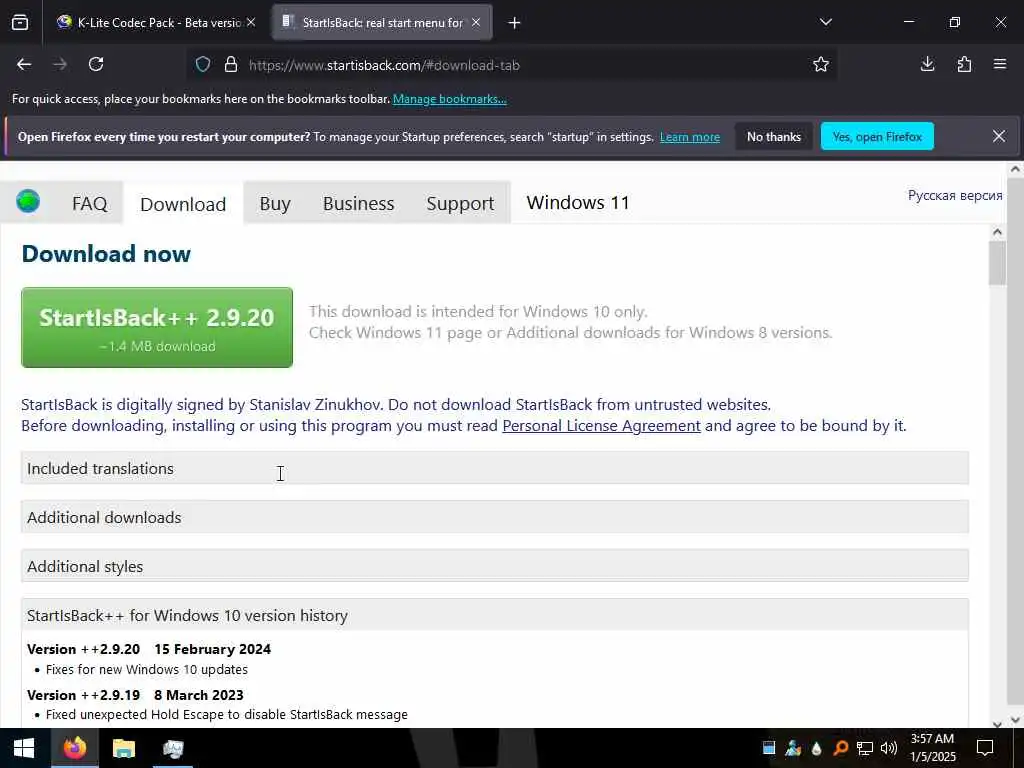1024x768 pixels.
Task: Open the extensions puzzle icon
Action: coord(964,64)
